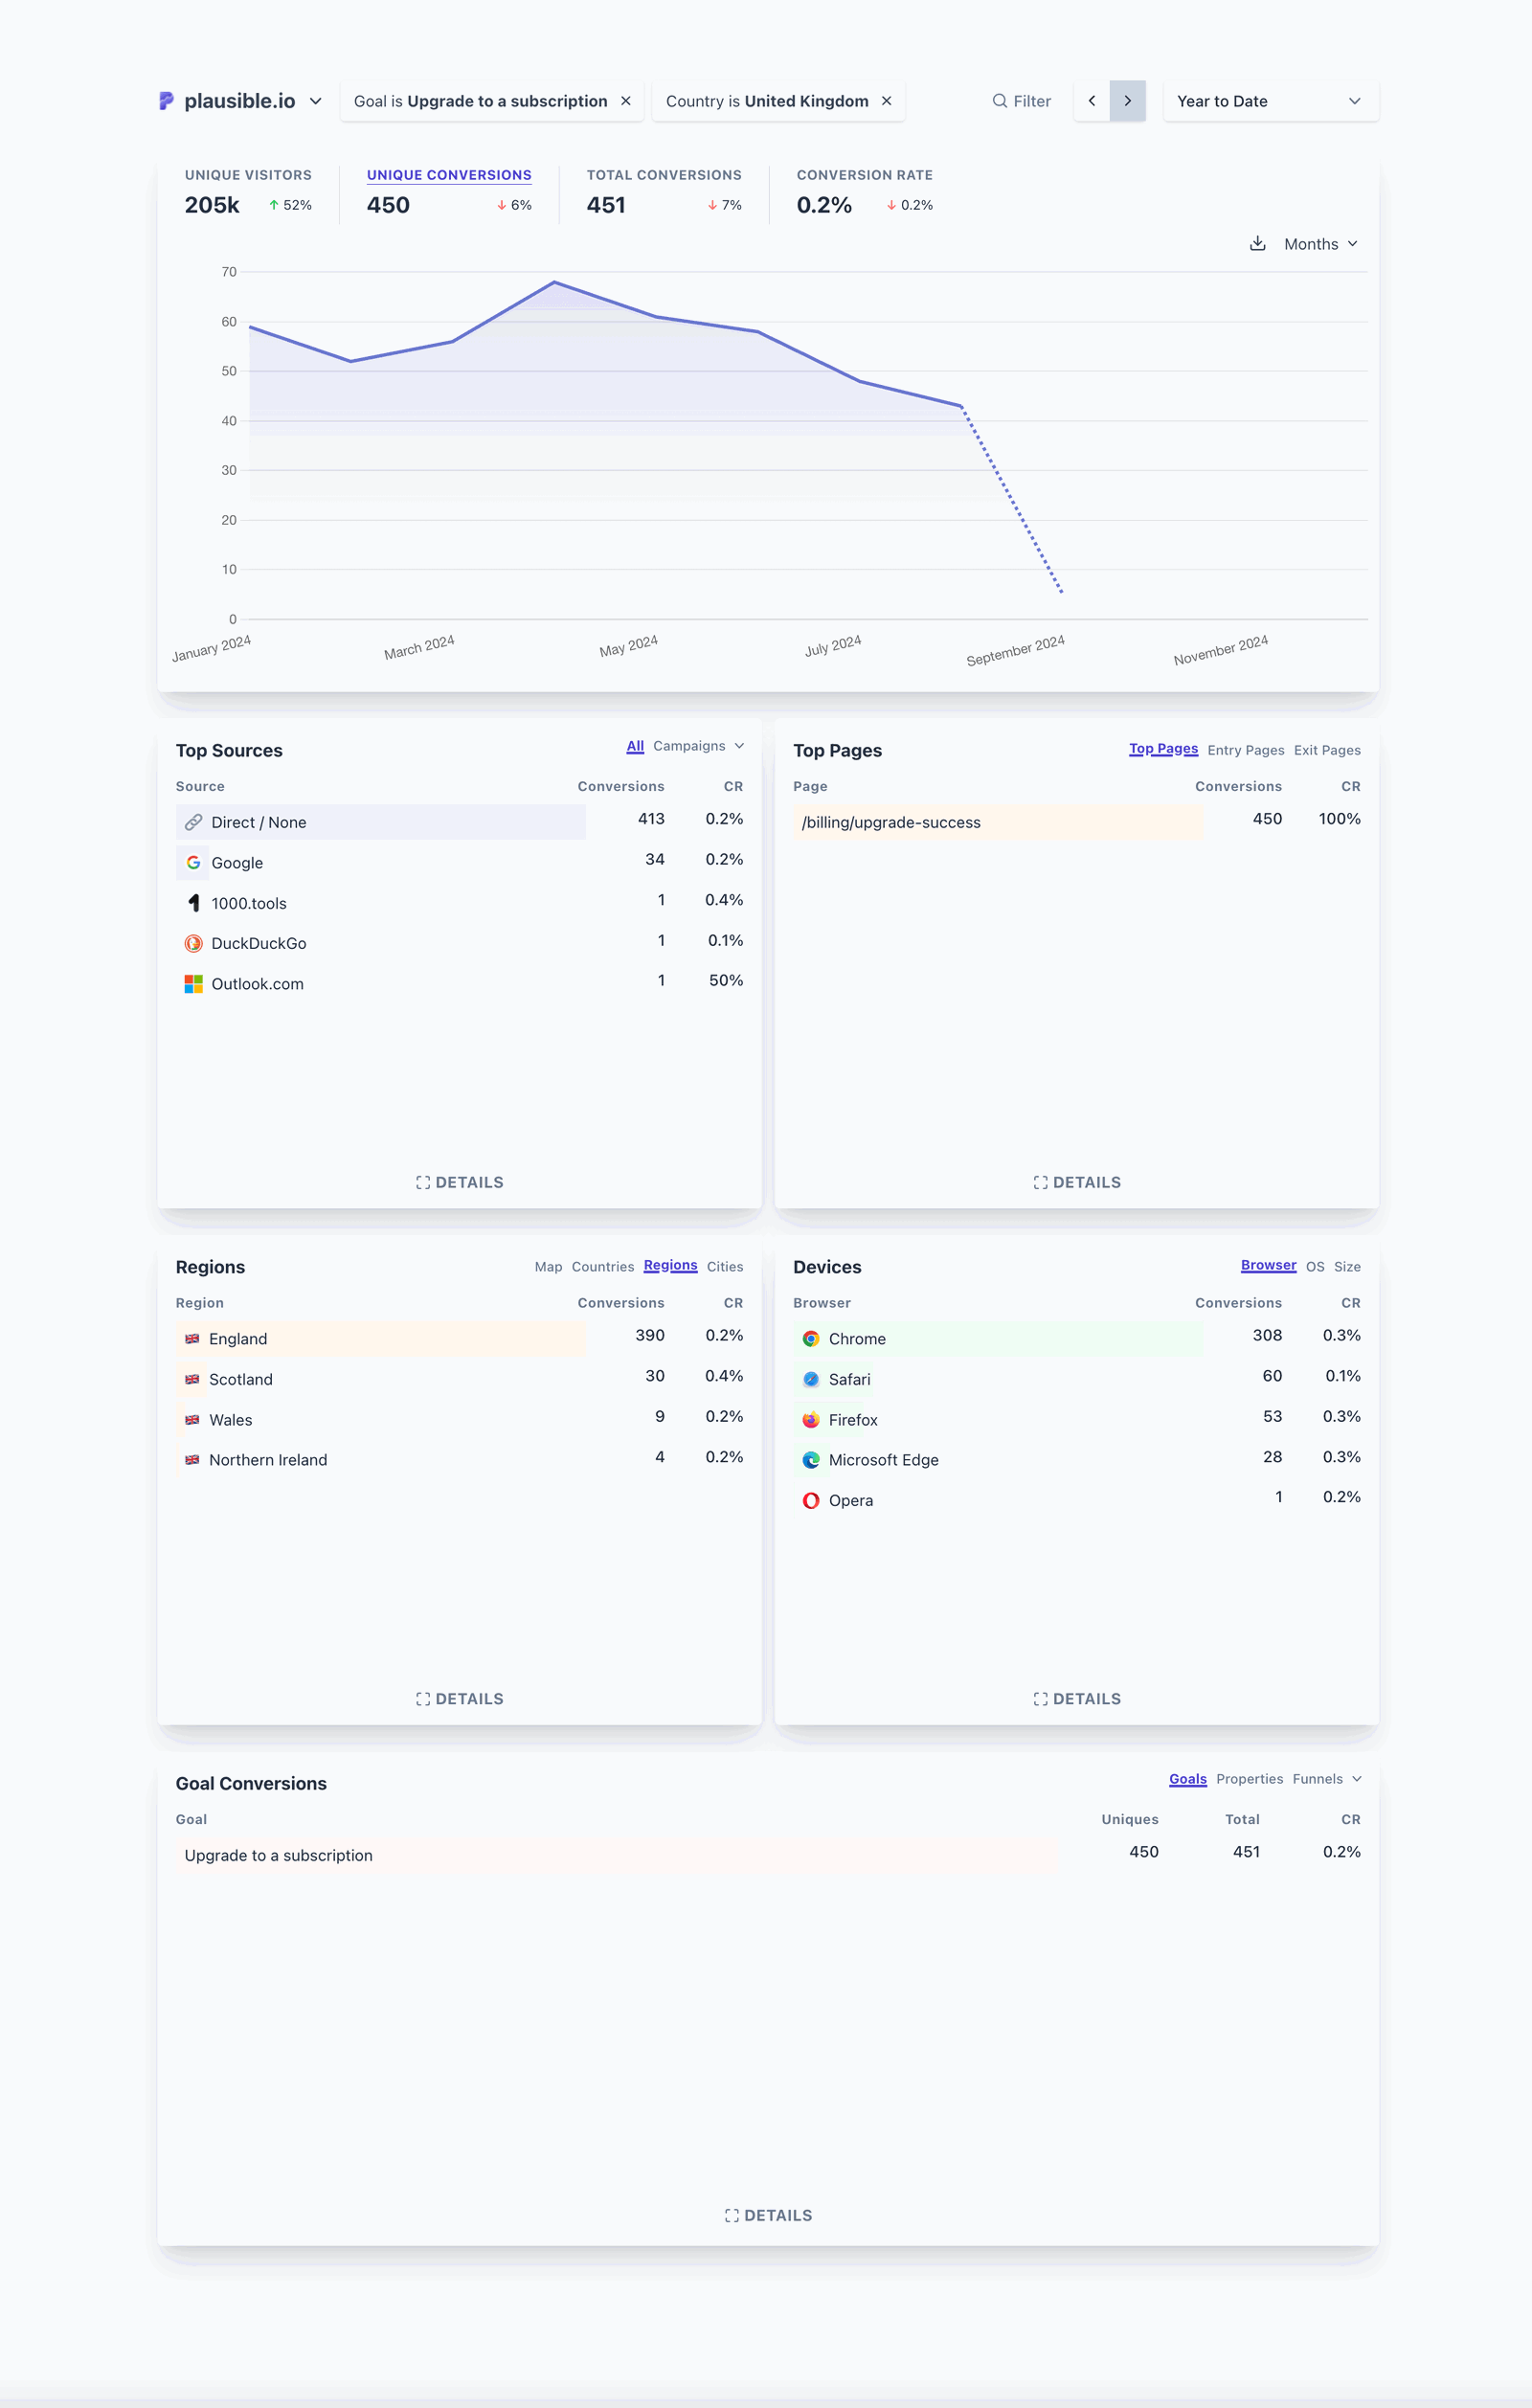Switch to the Entry Pages tab
1532x2408 pixels.
(x=1245, y=750)
